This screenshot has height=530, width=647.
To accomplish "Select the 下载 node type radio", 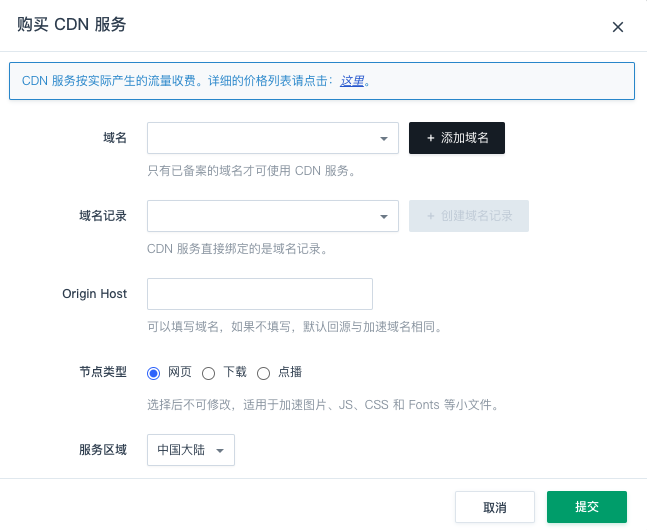I will coord(208,373).
